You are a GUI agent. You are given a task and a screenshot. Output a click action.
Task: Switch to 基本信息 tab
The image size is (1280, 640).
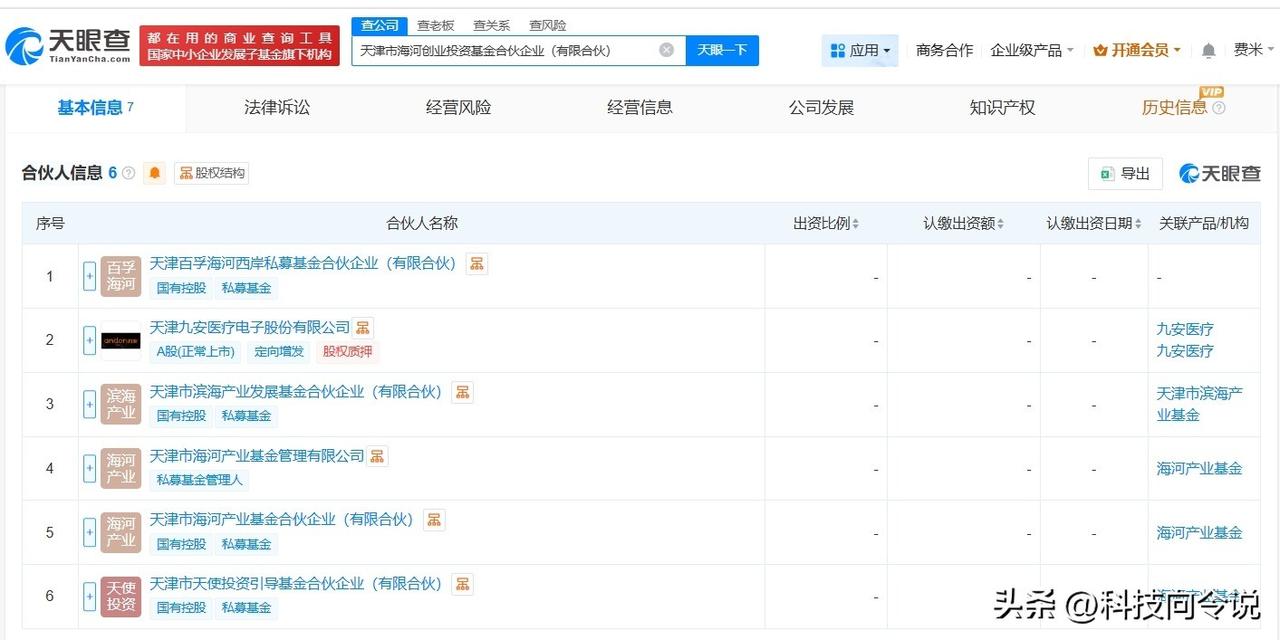tap(95, 108)
